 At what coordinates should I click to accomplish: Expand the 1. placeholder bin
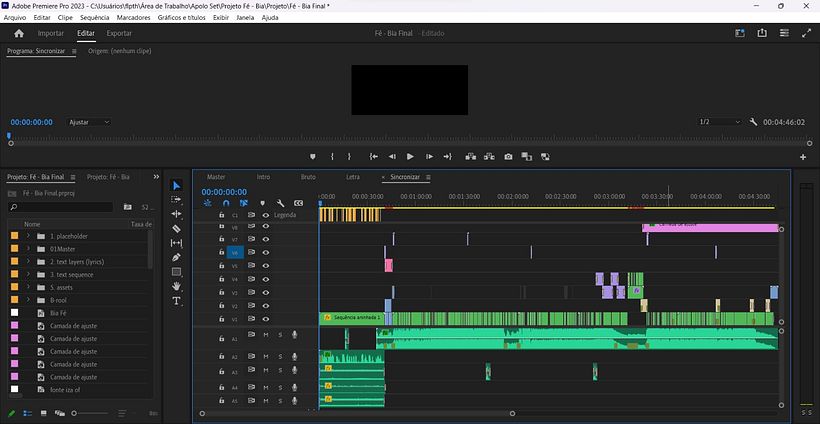pos(28,236)
